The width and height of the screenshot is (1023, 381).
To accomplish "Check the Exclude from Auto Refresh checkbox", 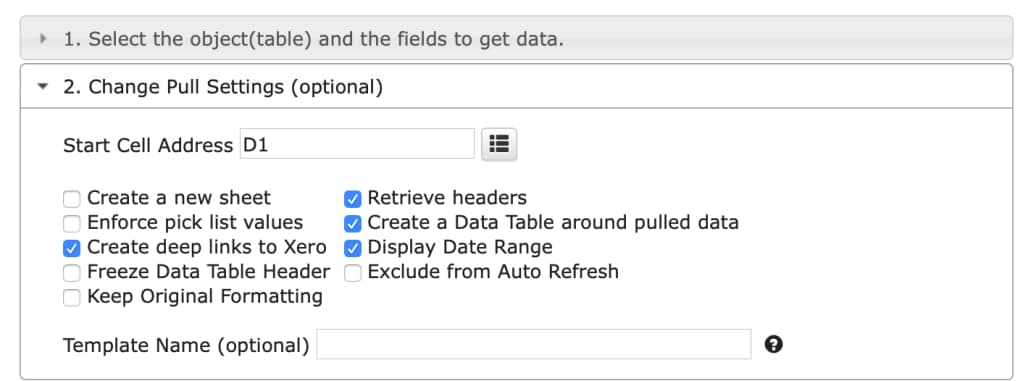I will coord(352,272).
